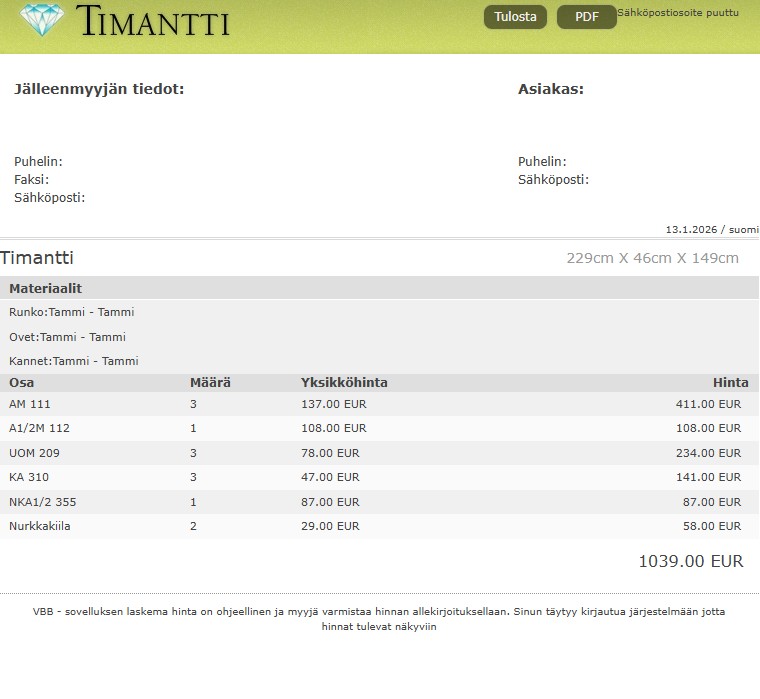The width and height of the screenshot is (760, 699).
Task: Click the VBB disclaimer text in footer
Action: pyautogui.click(x=378, y=619)
